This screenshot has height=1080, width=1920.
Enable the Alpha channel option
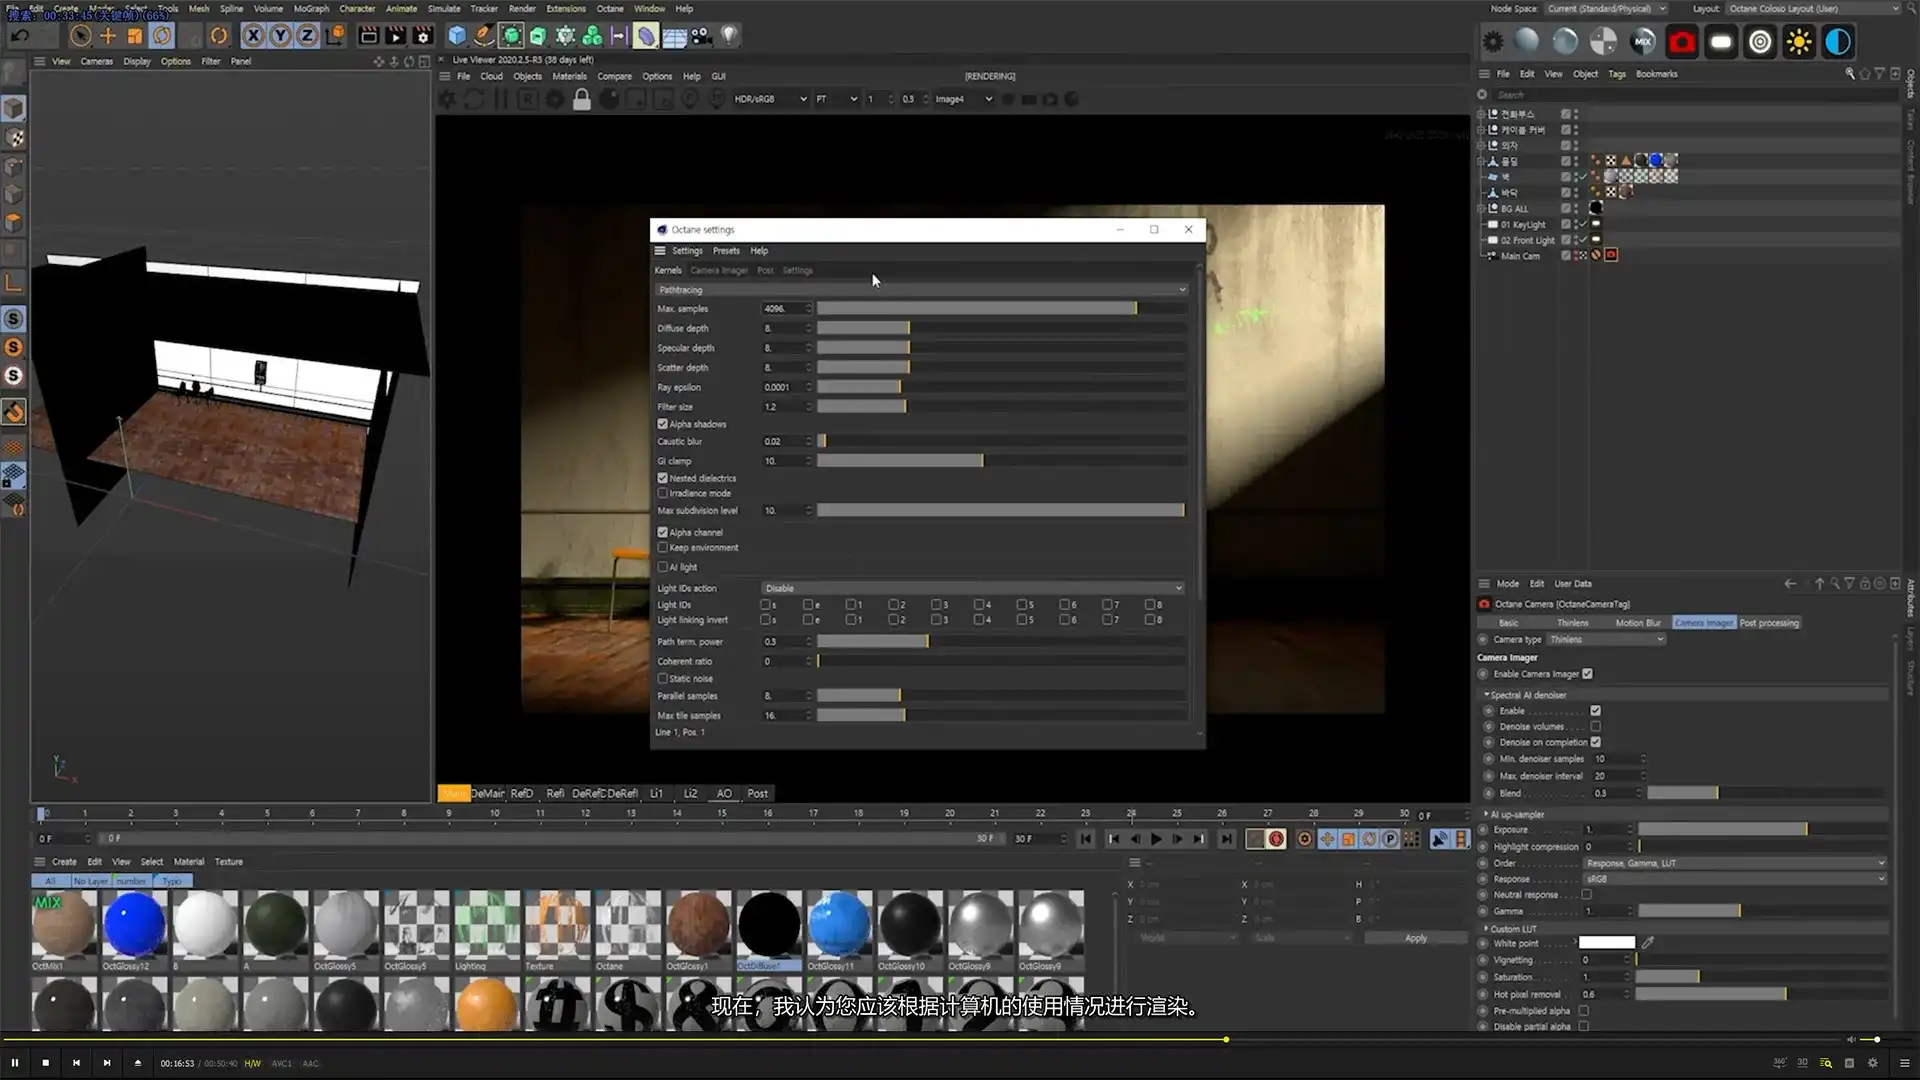pyautogui.click(x=663, y=532)
